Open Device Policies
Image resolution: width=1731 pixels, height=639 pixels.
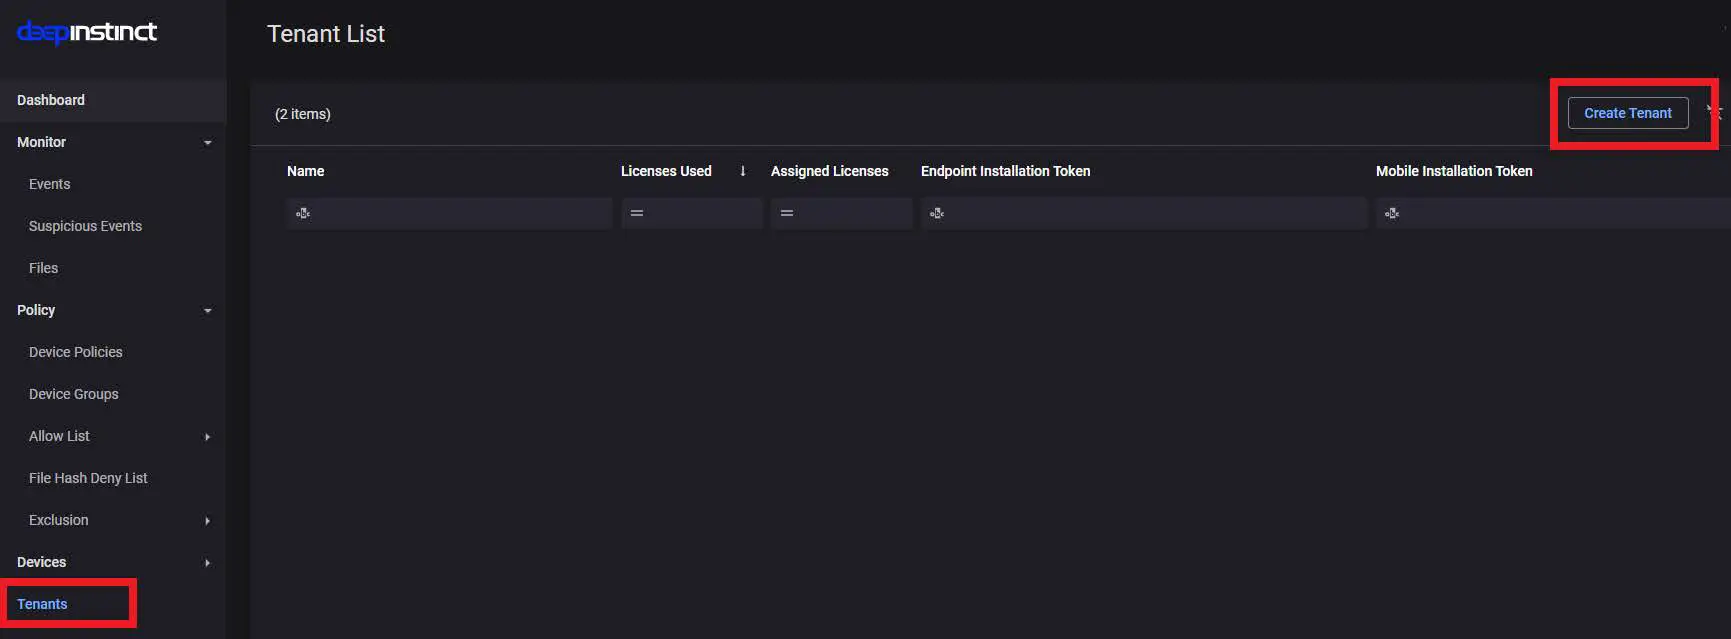click(76, 352)
